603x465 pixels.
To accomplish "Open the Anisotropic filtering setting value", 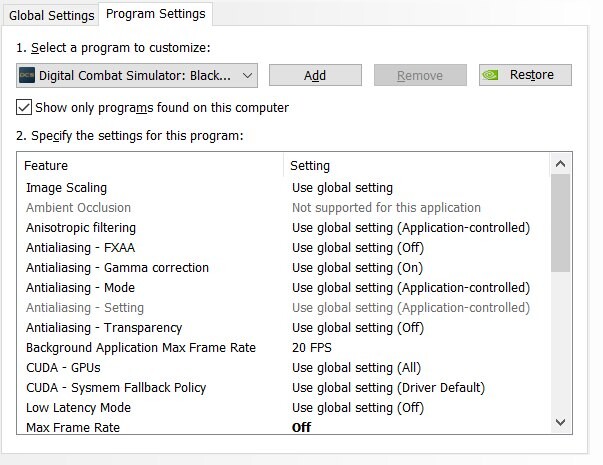I will [411, 228].
